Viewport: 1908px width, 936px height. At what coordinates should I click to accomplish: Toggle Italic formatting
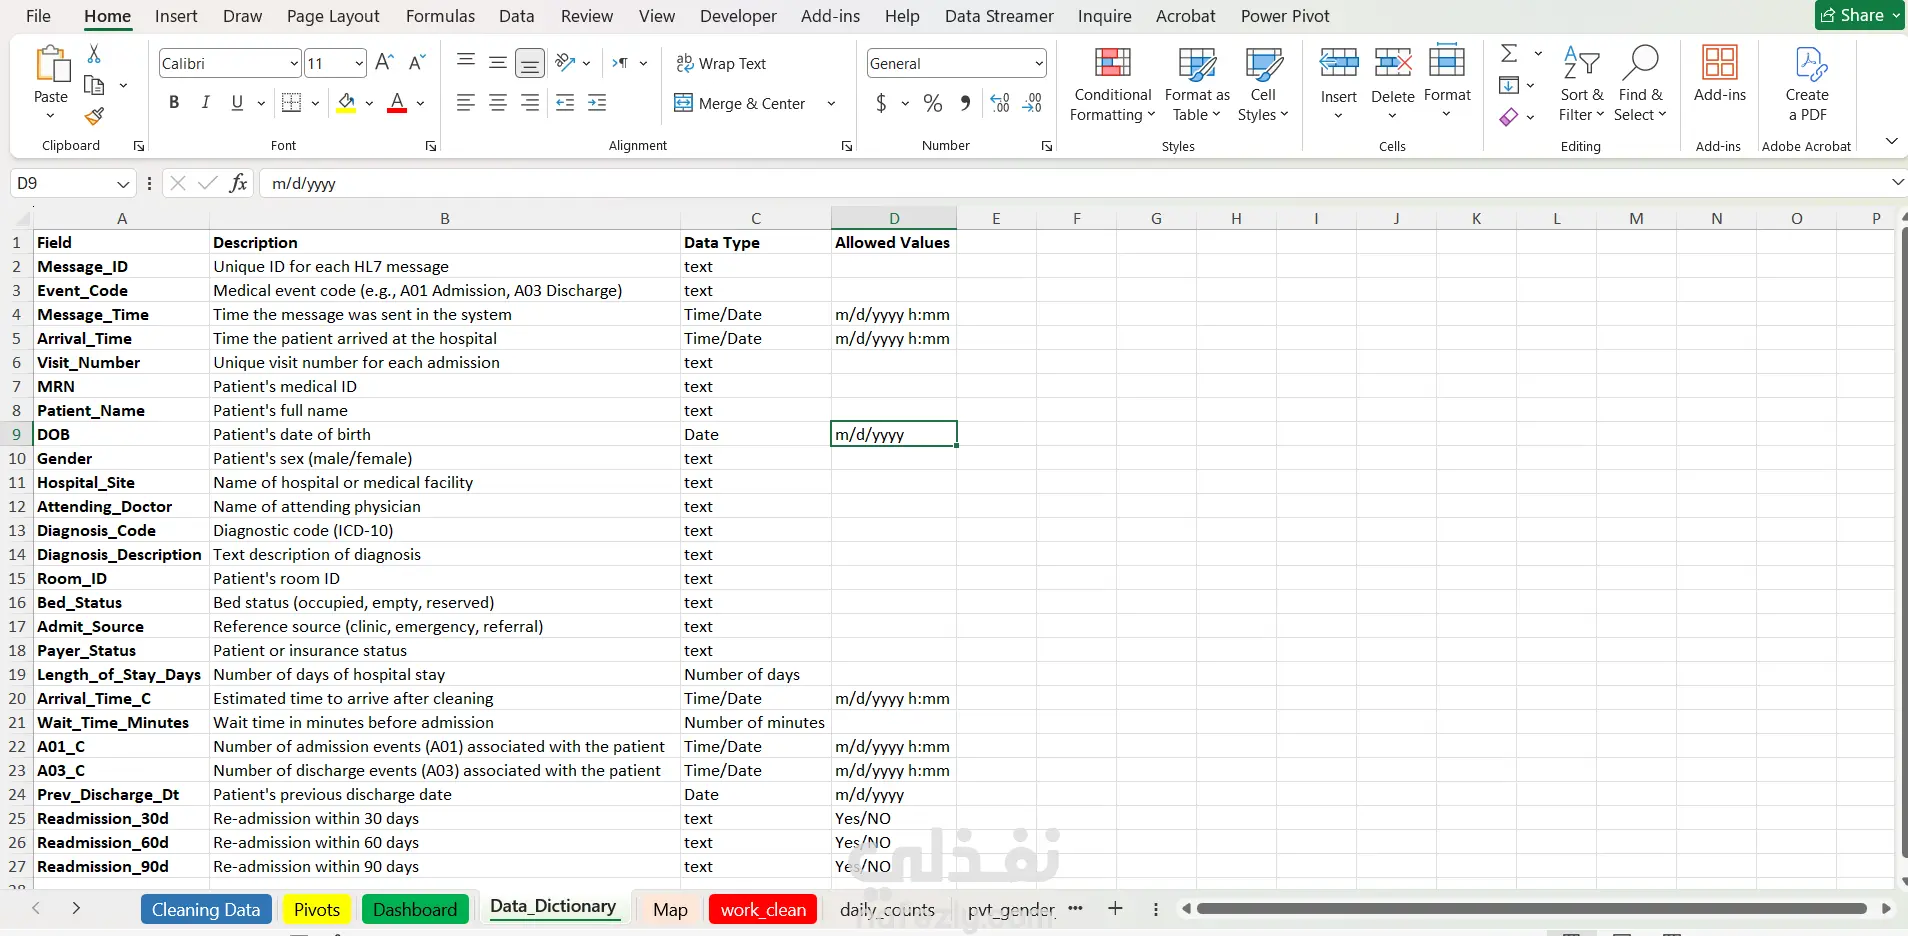[206, 103]
